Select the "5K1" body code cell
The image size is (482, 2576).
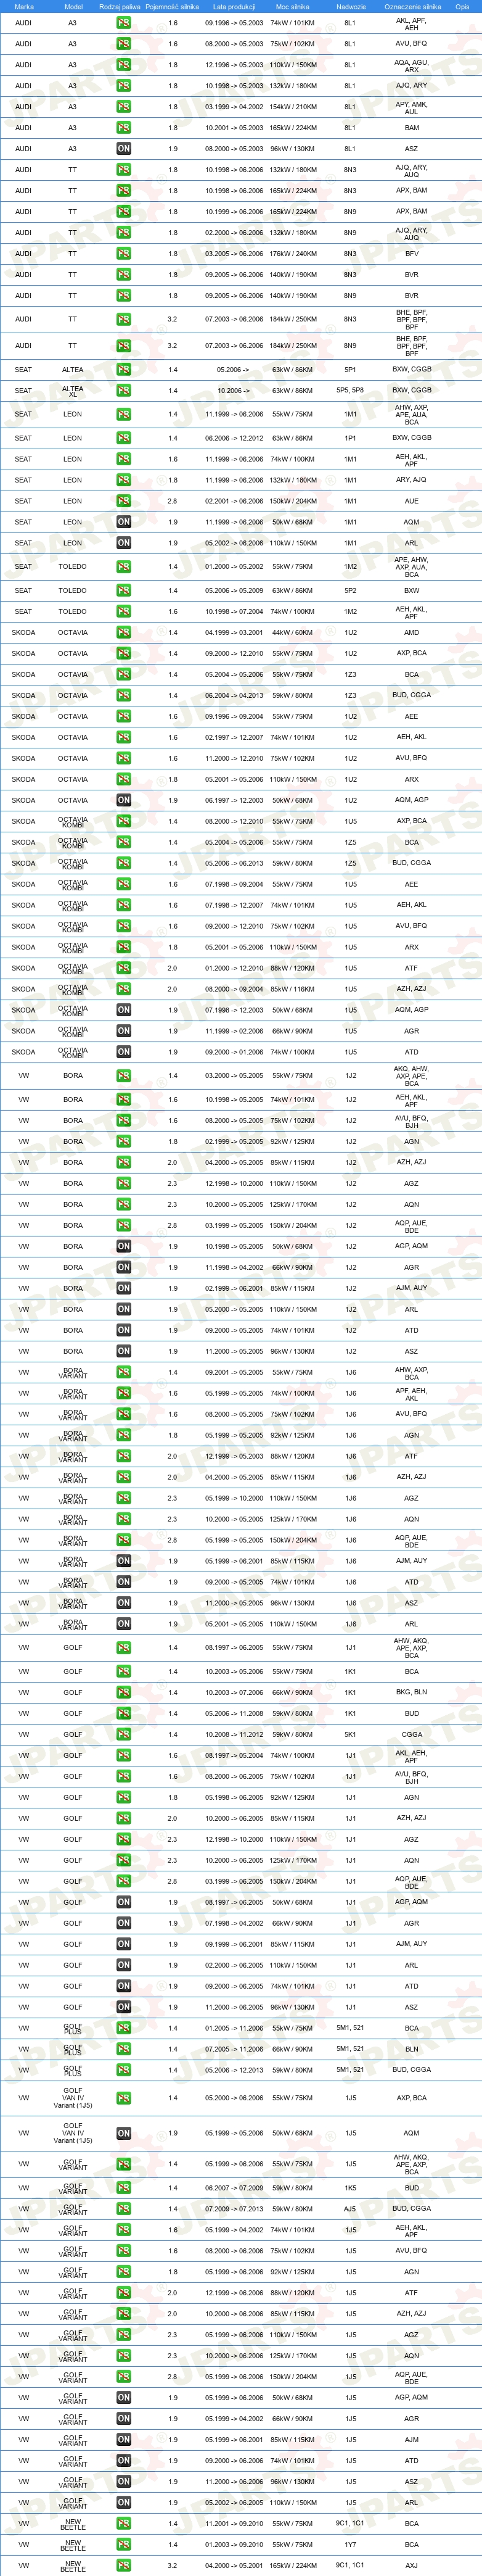click(350, 1735)
